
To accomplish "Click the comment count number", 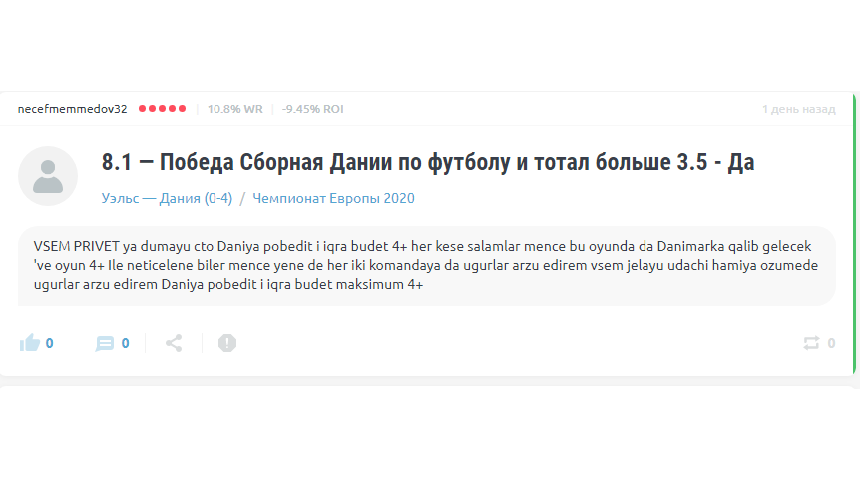I will (x=126, y=343).
